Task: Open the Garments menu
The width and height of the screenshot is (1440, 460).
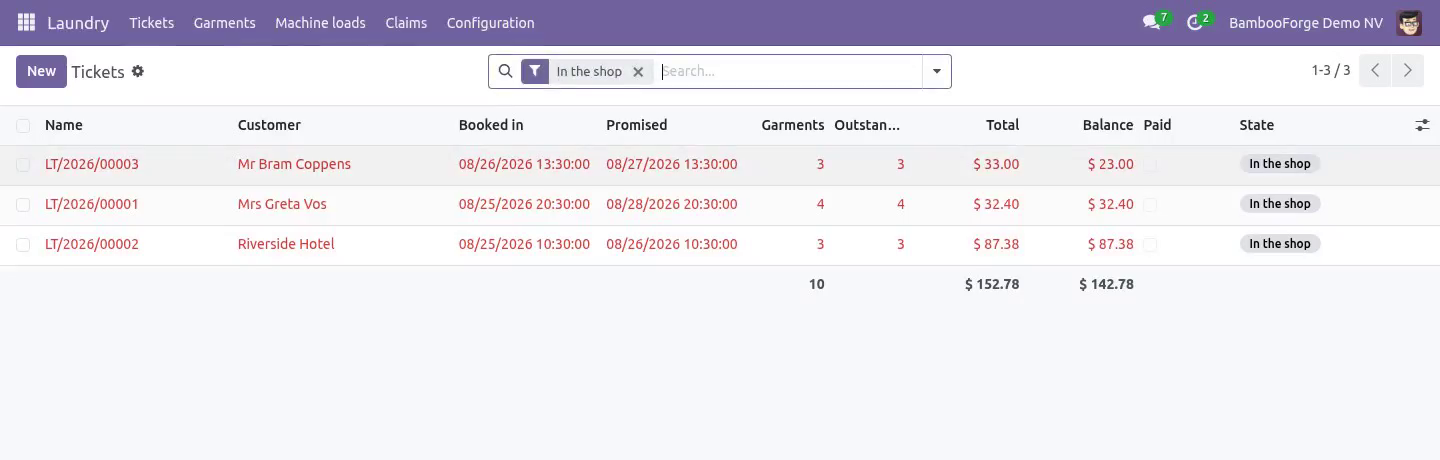Action: click(224, 22)
